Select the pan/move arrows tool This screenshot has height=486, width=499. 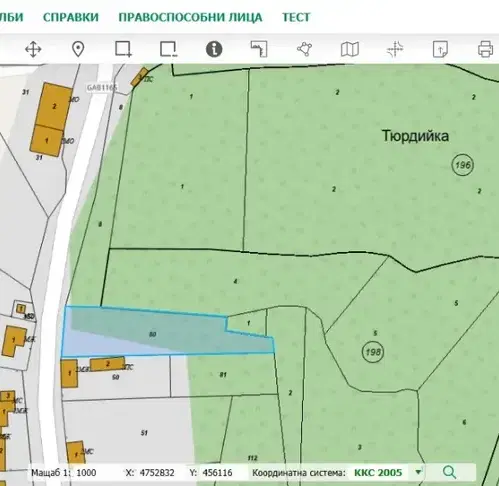click(x=33, y=49)
